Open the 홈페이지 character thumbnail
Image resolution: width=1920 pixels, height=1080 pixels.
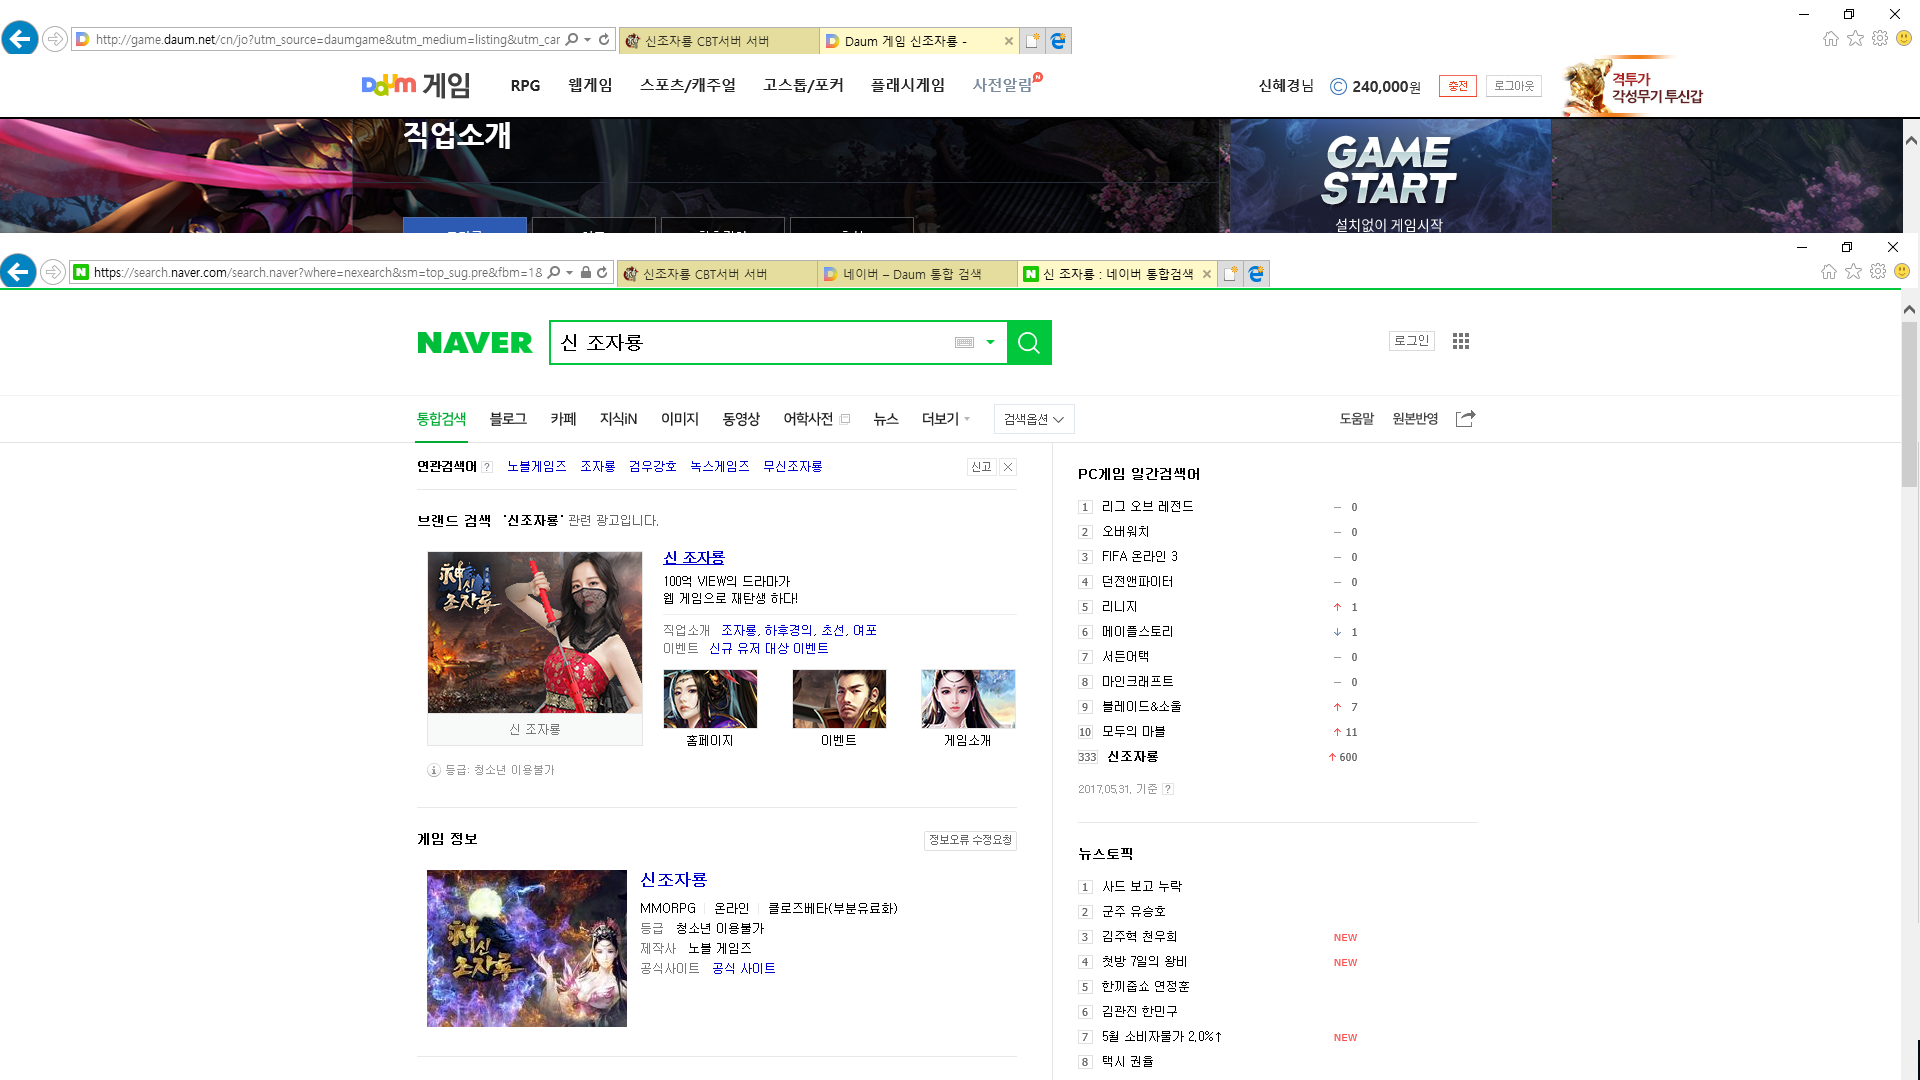(x=710, y=699)
